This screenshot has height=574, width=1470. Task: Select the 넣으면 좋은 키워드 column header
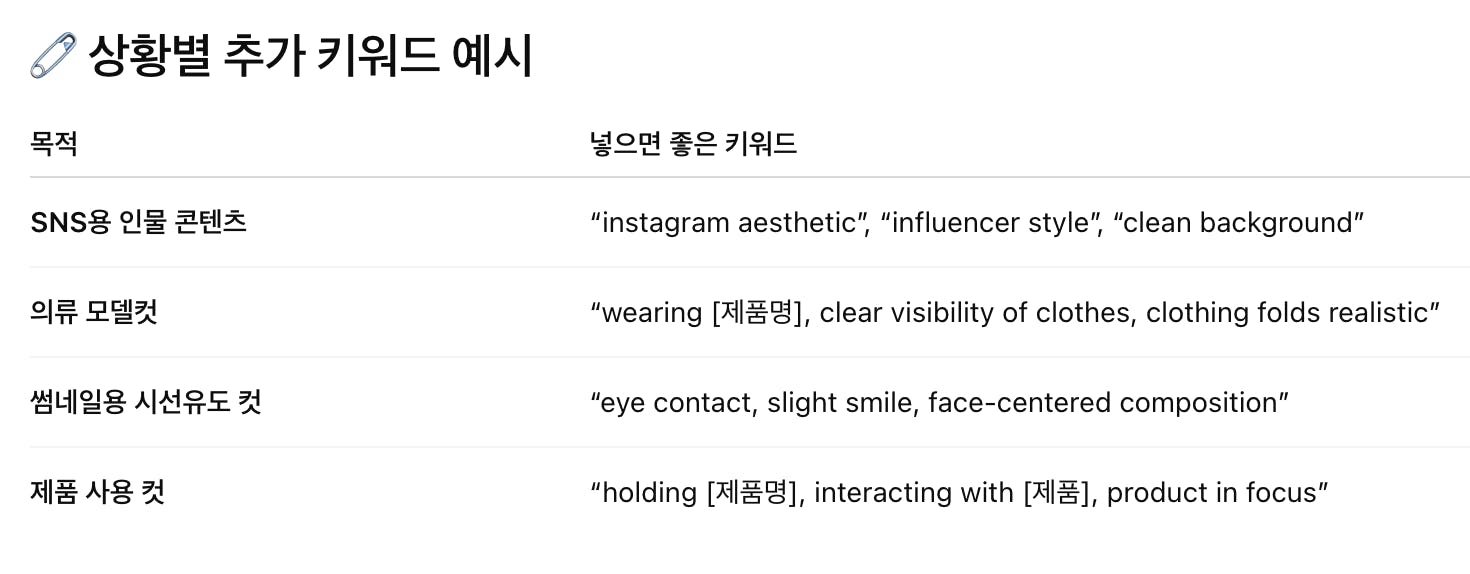click(693, 144)
